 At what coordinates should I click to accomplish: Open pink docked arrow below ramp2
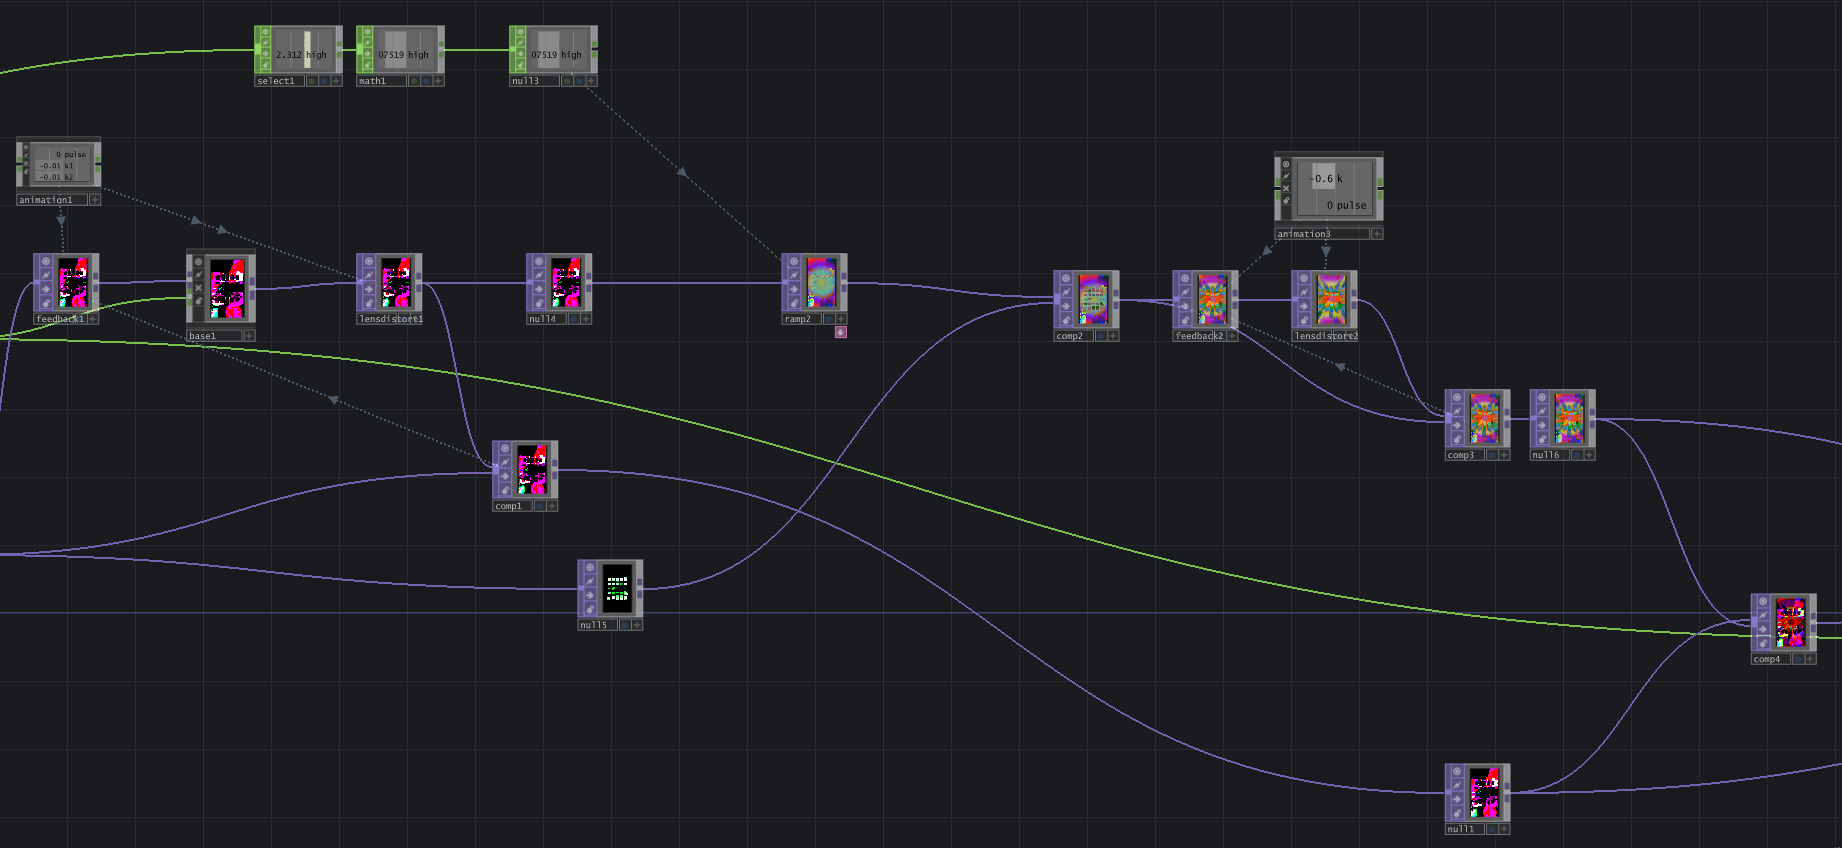pos(840,332)
